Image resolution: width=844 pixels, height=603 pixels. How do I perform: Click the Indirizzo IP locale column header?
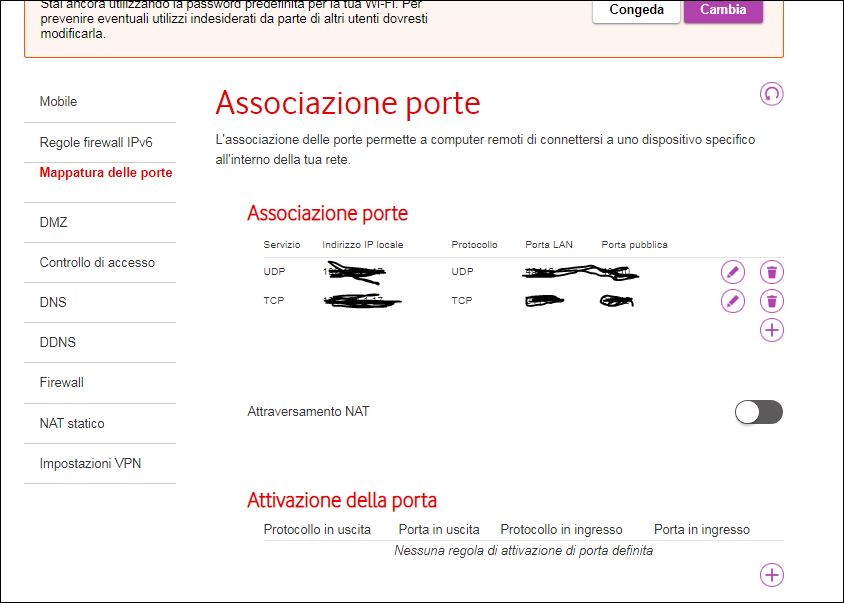coord(363,245)
